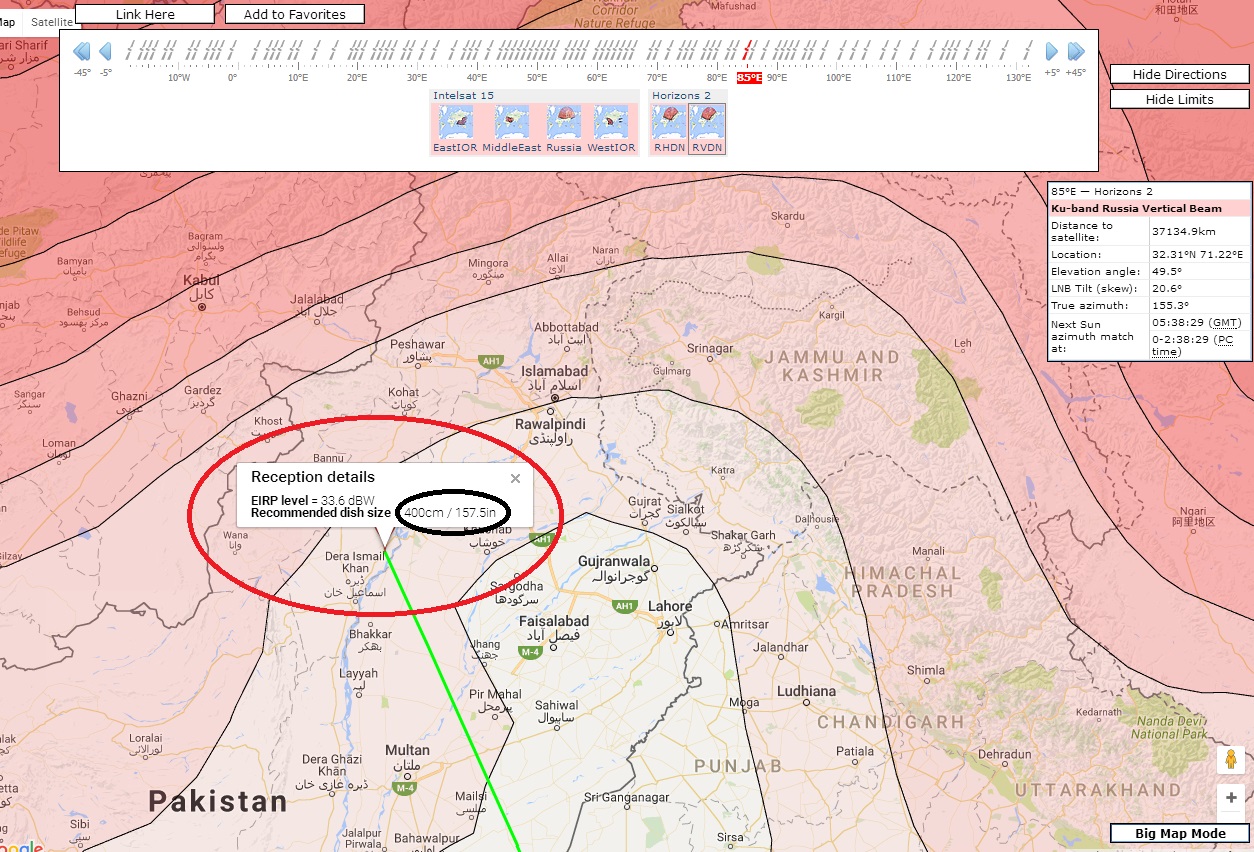The height and width of the screenshot is (852, 1254).
Task: Click the Link Here button
Action: (145, 14)
